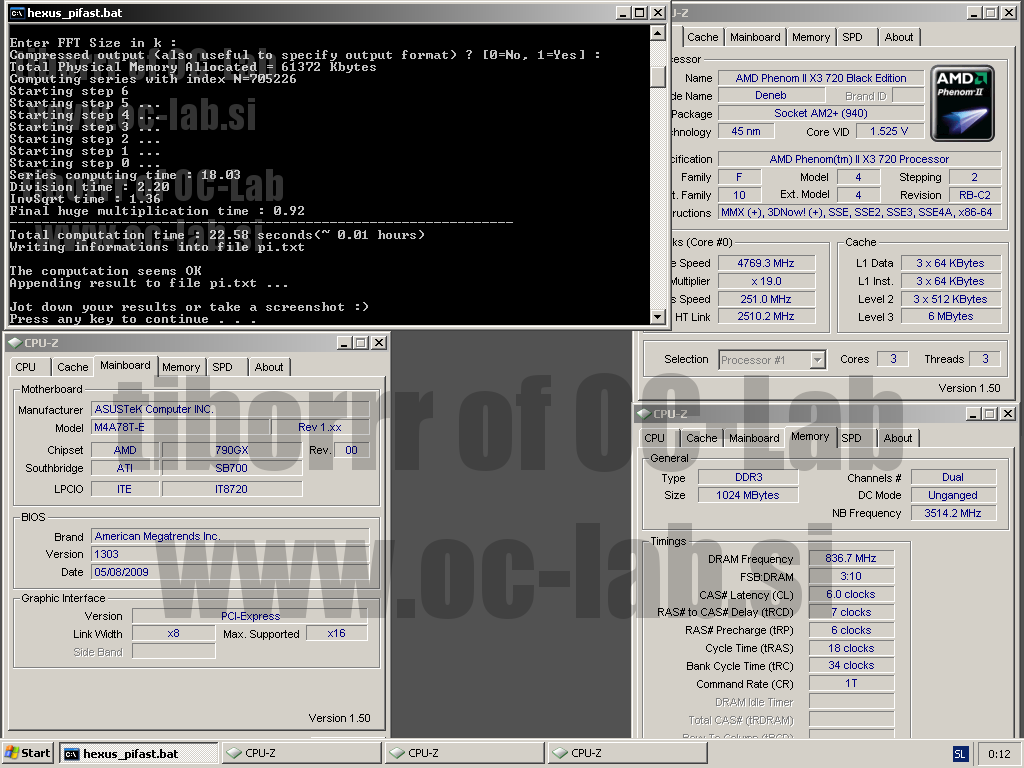1024x768 pixels.
Task: Click the chipset value 790GX
Action: [232, 450]
